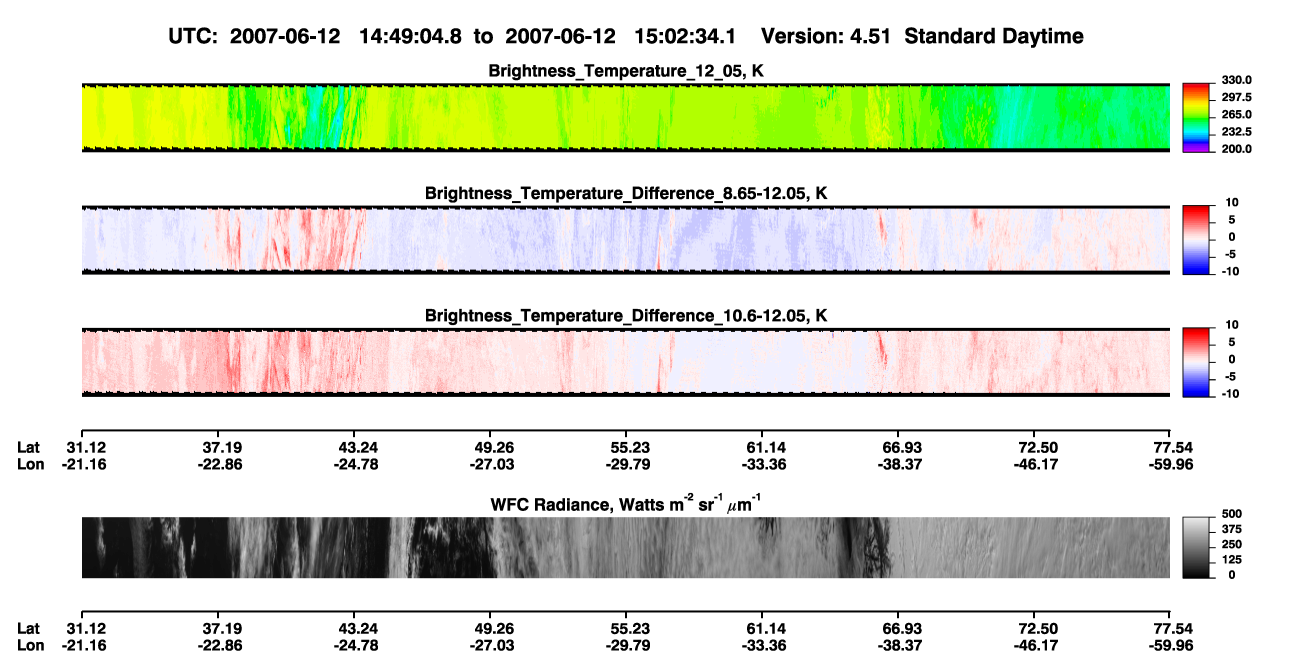The image size is (1300, 667).
Task: Click the WFC Radiance plot title
Action: pyautogui.click(x=626, y=503)
